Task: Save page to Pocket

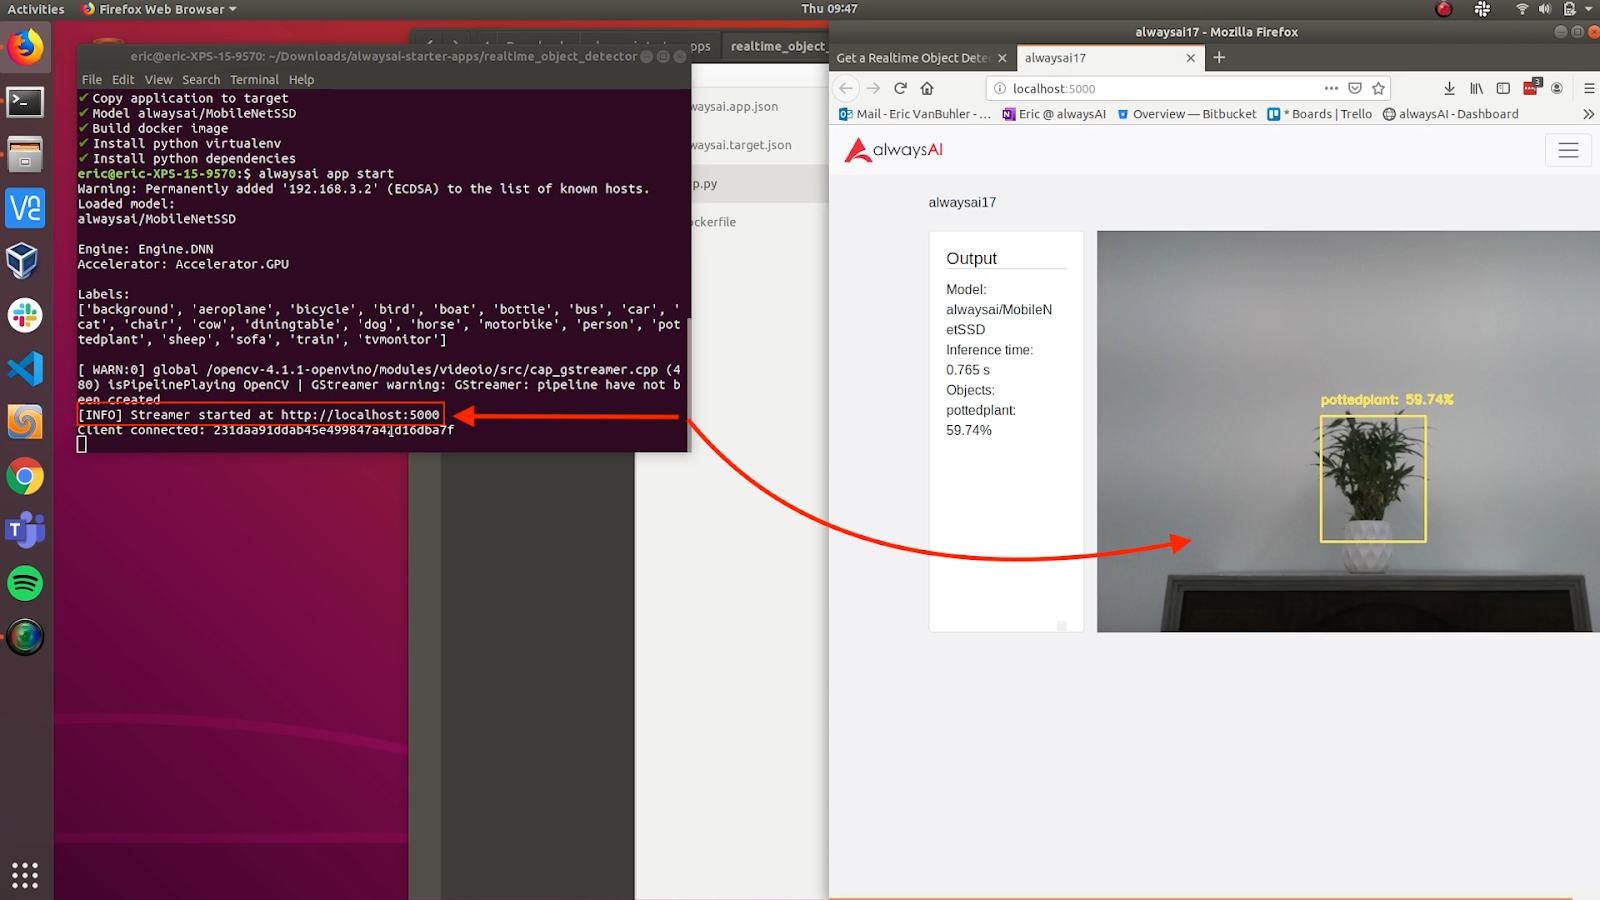Action: 1355,88
